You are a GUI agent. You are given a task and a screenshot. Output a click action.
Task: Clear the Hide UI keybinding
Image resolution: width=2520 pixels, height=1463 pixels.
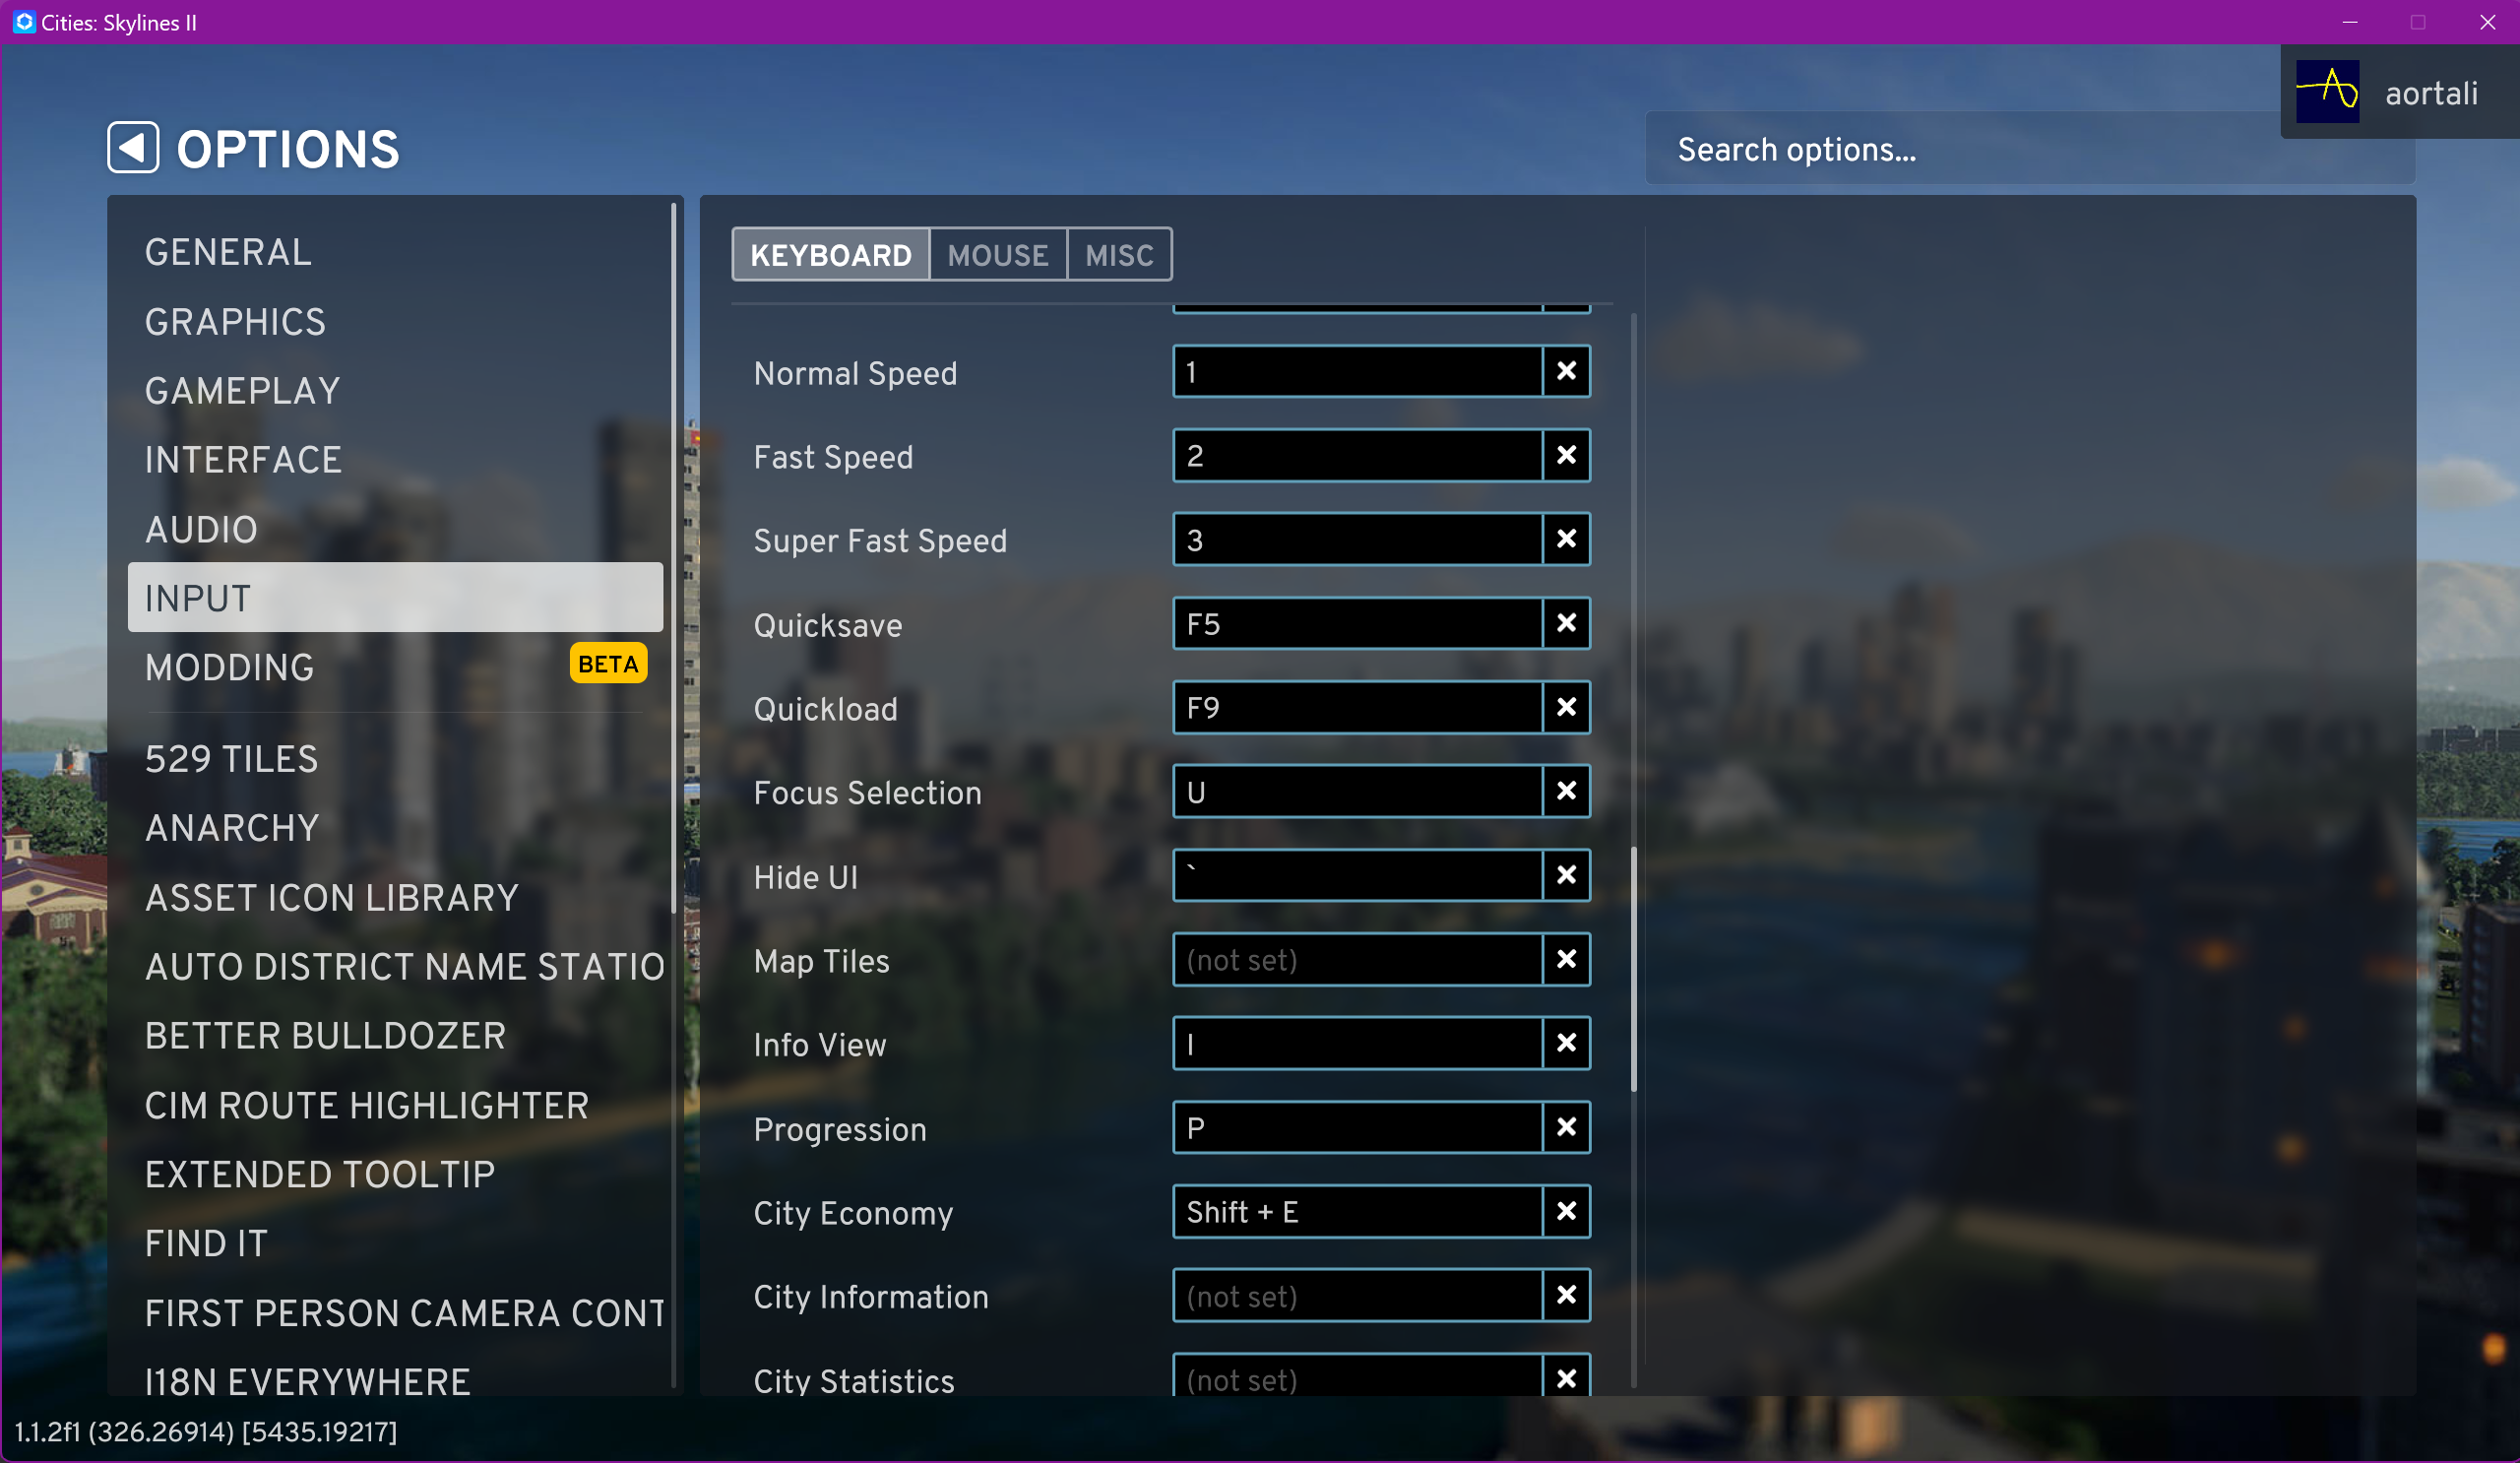pos(1566,876)
